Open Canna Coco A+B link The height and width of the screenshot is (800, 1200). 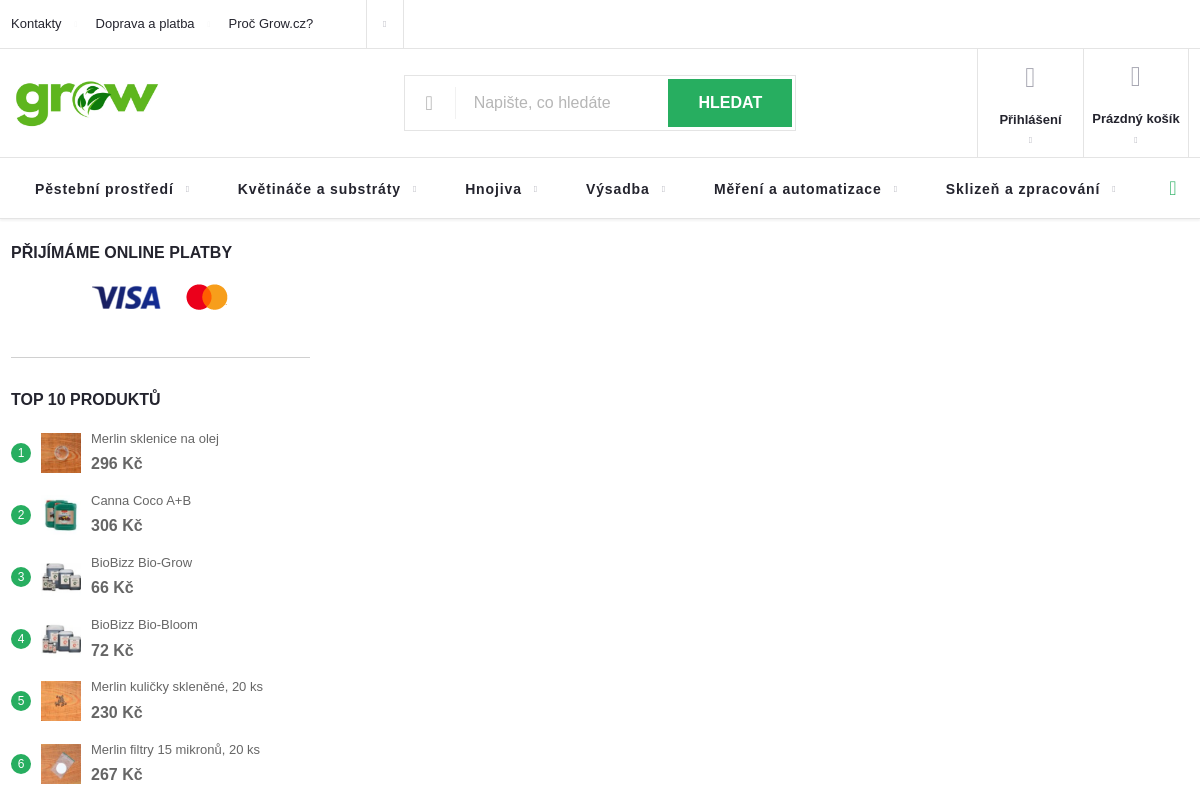point(141,501)
